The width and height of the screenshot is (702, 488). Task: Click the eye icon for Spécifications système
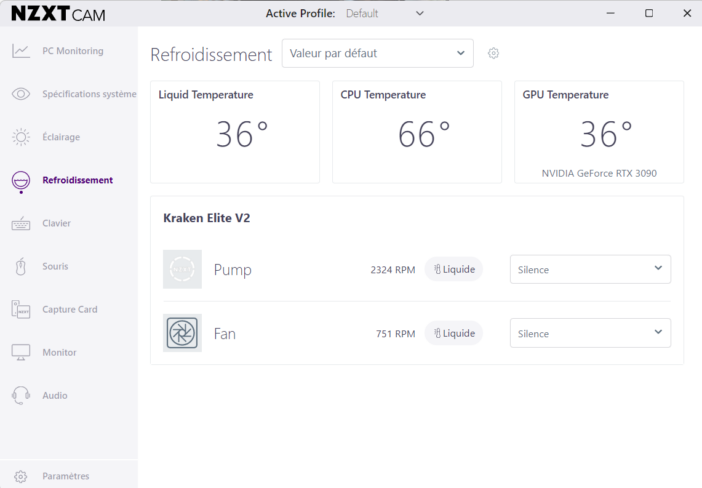(21, 94)
